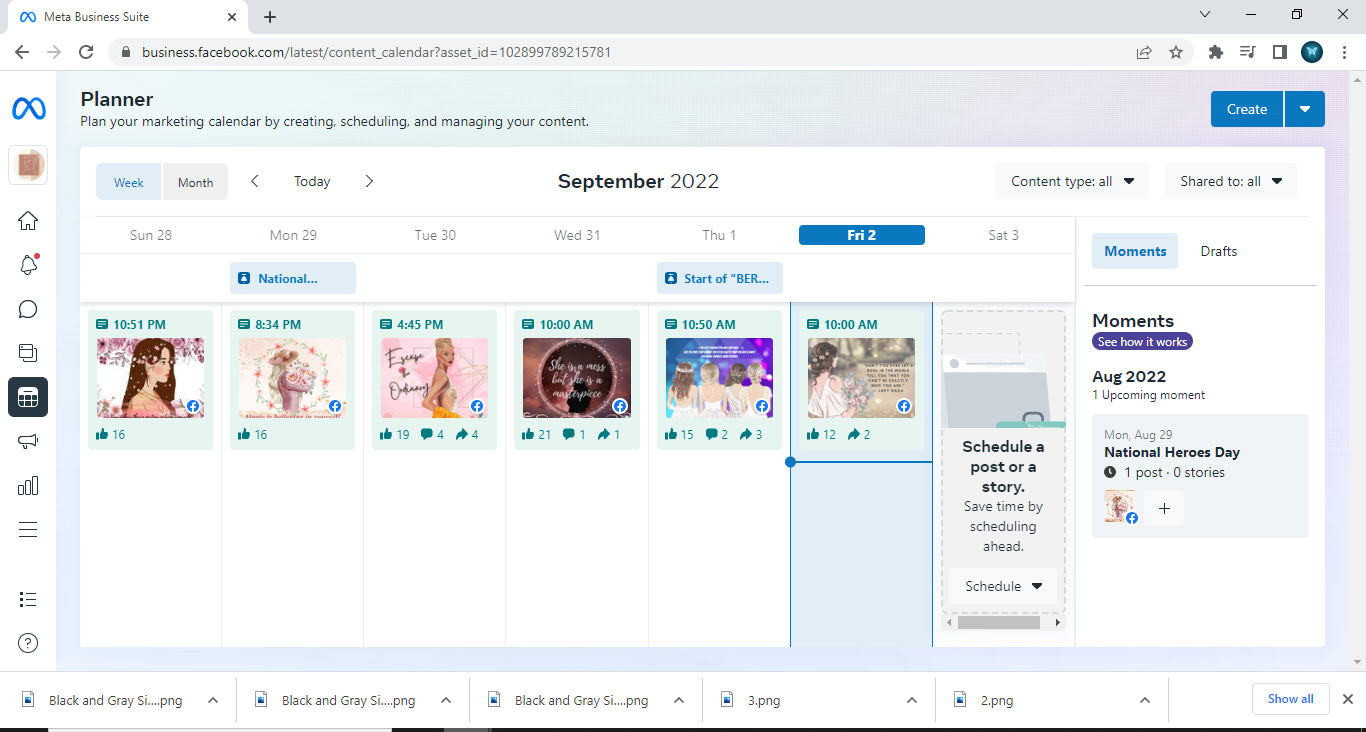Open the Sunday 10:51 PM post thumbnail
The width and height of the screenshot is (1366, 732).
click(x=150, y=378)
